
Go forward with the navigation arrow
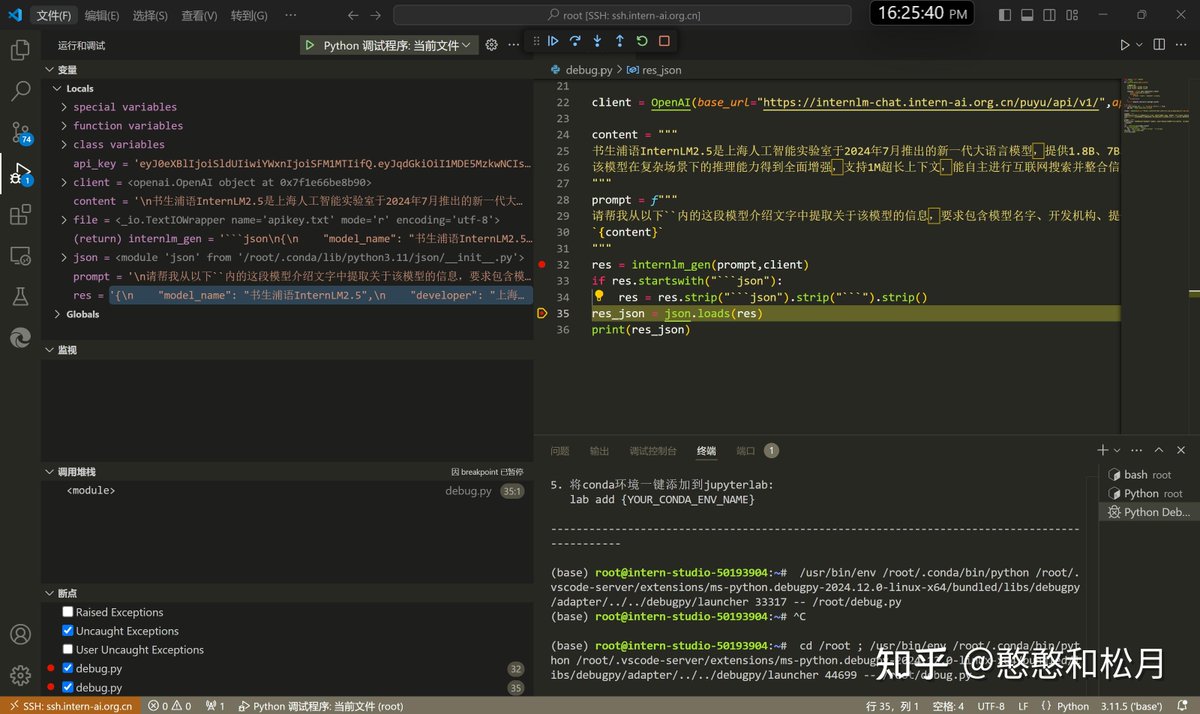click(x=375, y=15)
